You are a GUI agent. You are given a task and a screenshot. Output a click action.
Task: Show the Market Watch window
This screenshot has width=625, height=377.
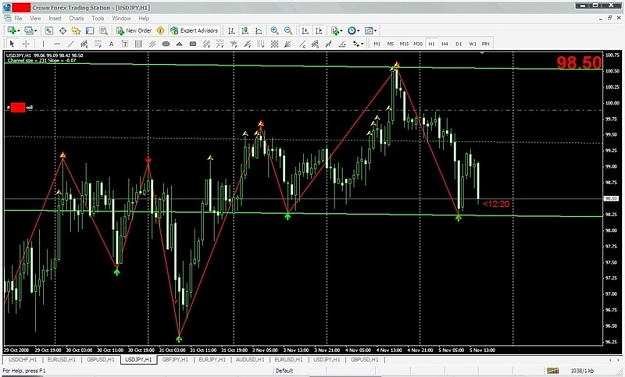point(49,31)
